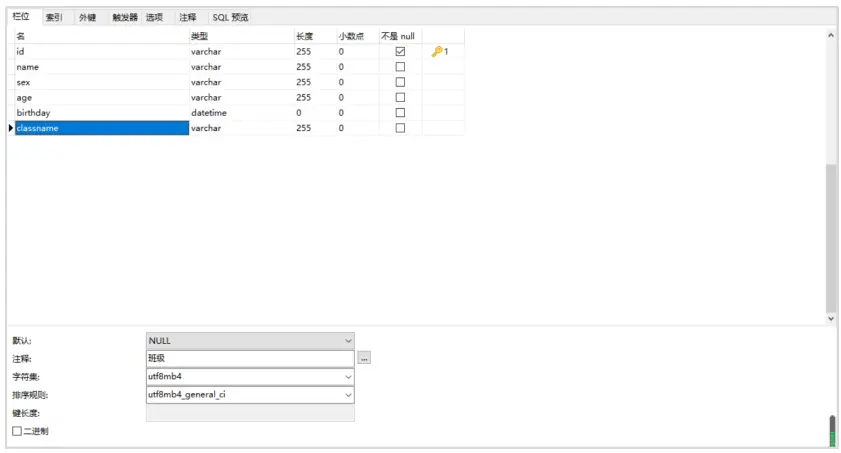The image size is (841, 453).
Task: Switch to the 选项 options tab
Action: (154, 17)
